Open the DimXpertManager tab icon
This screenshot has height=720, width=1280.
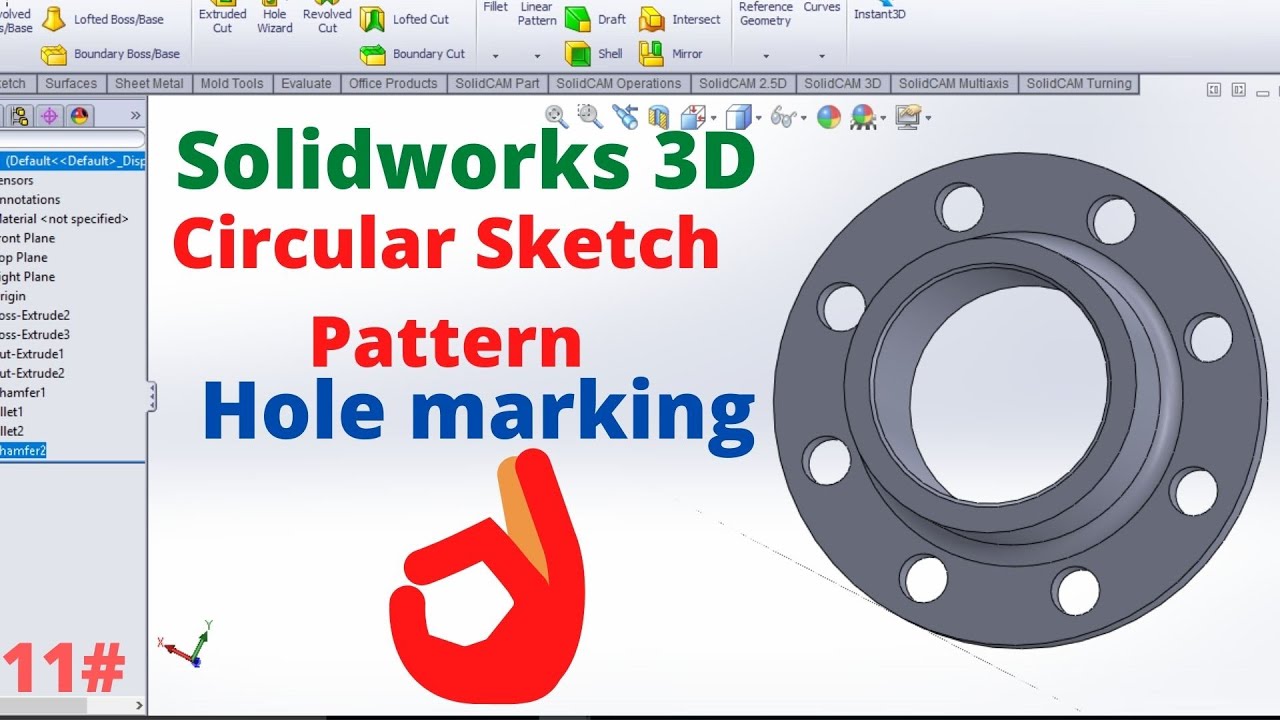pos(49,115)
